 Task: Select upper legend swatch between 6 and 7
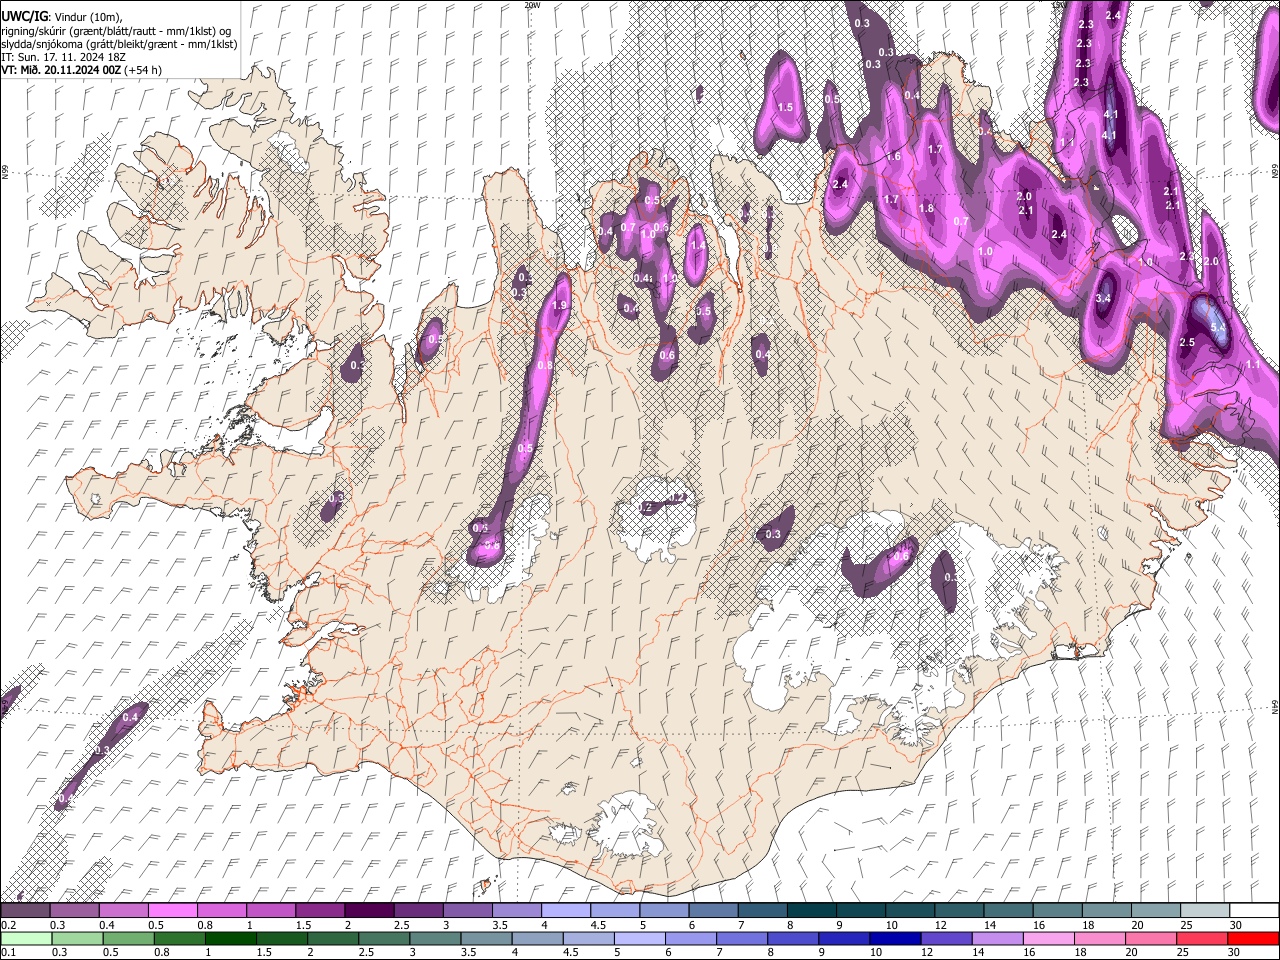(x=714, y=910)
